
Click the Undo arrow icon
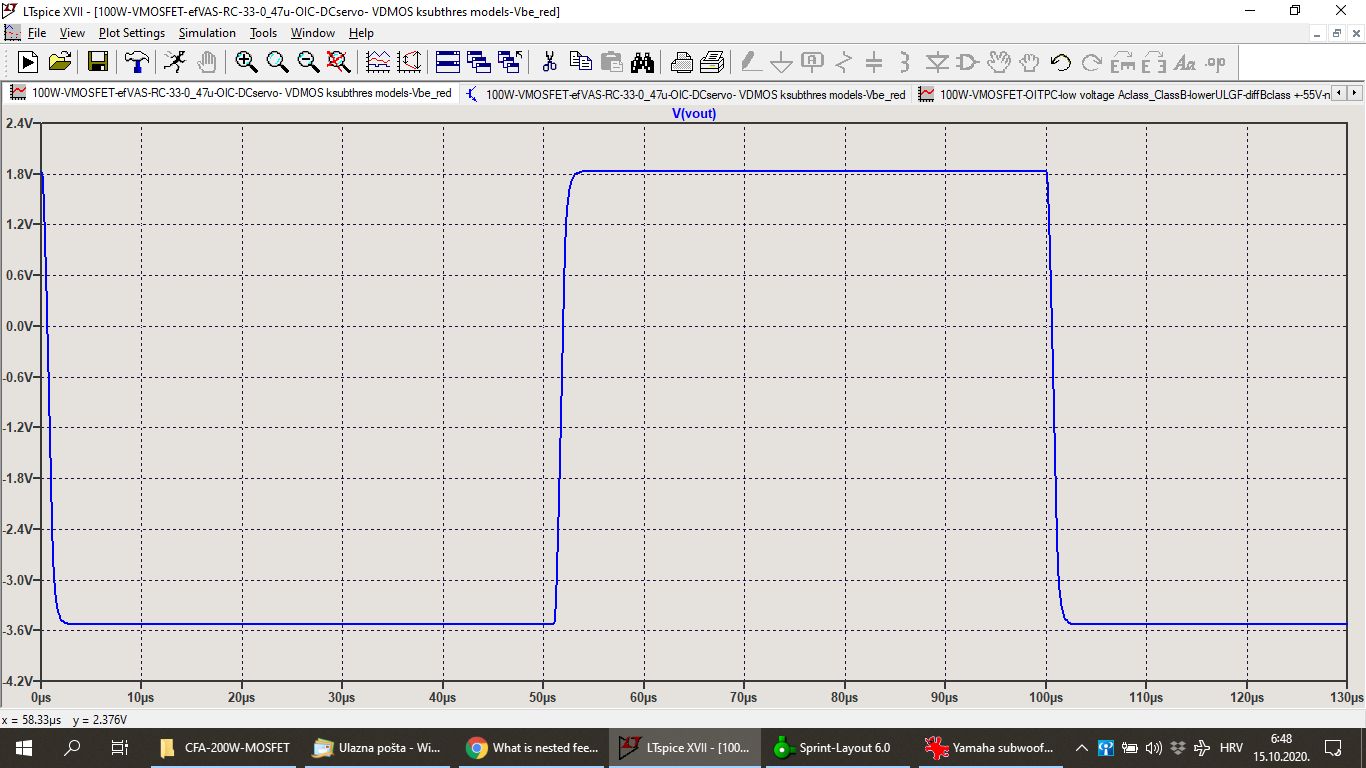tap(1060, 62)
